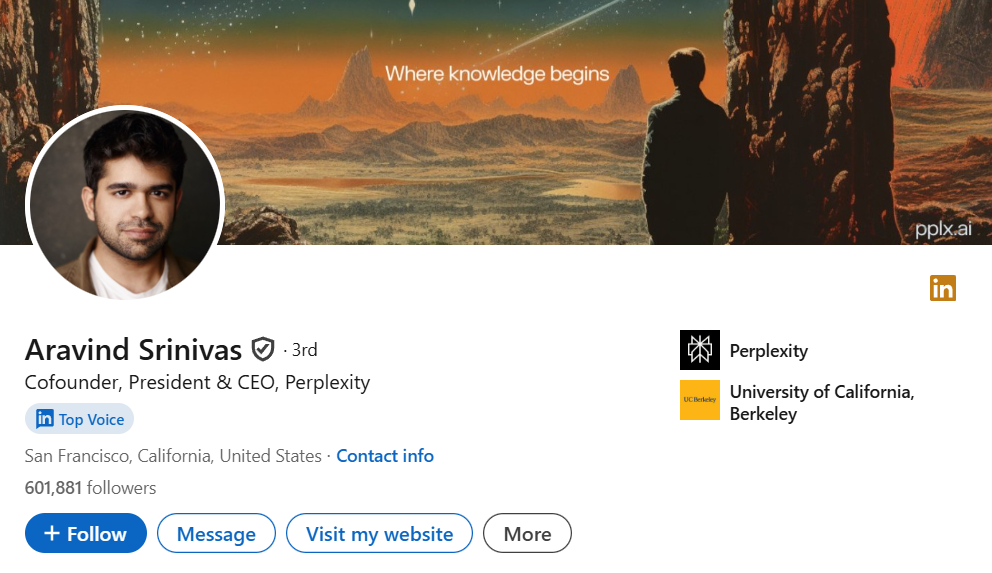Click the 3rd degree connection label
The image size is (992, 573).
(x=304, y=350)
